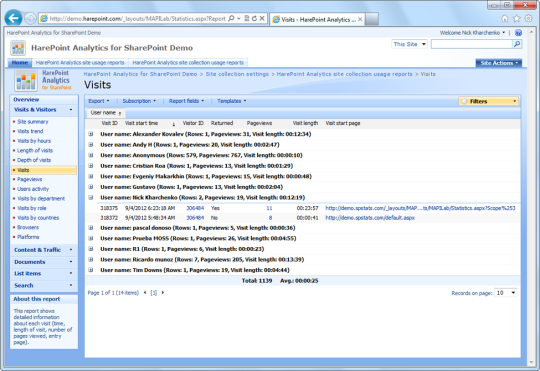This screenshot has width=540, height=371.
Task: Expand the Search sidebar section
Action: click(x=44, y=285)
